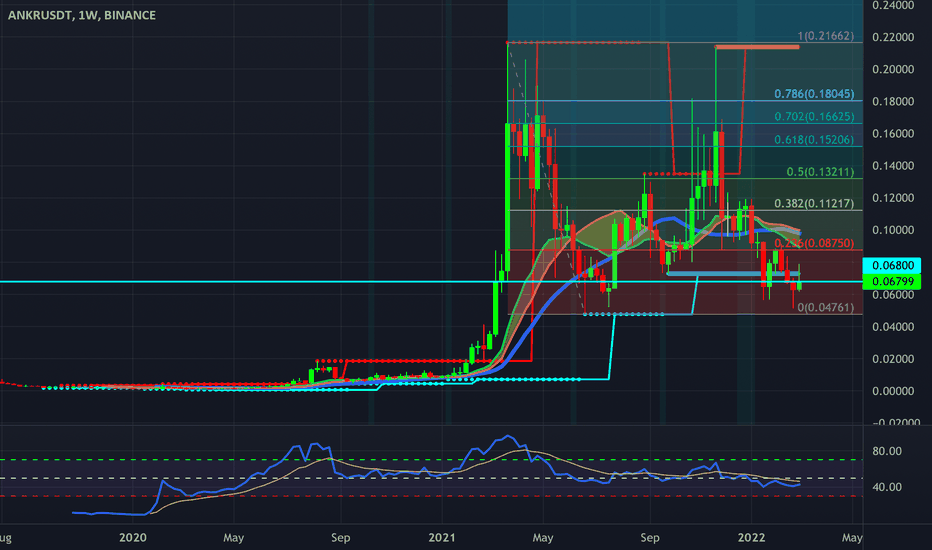Click the 0.12000 price axis label
The image size is (932, 550).
893,197
